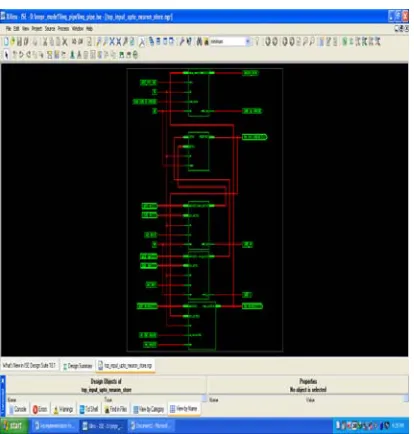Screen dimensions: 414x434
Task: Click the Cut scissors toolbar icon
Action: pyautogui.click(x=45, y=42)
